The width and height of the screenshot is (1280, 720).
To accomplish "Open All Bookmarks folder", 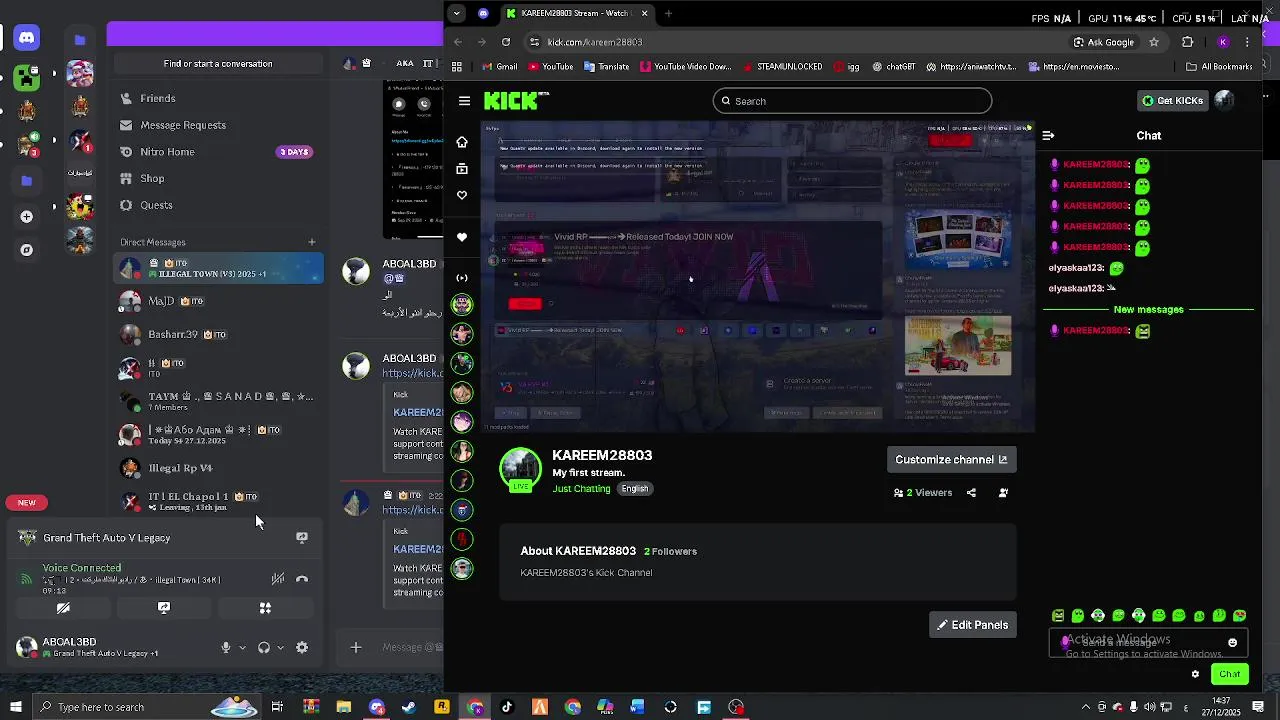I will pyautogui.click(x=1219, y=67).
